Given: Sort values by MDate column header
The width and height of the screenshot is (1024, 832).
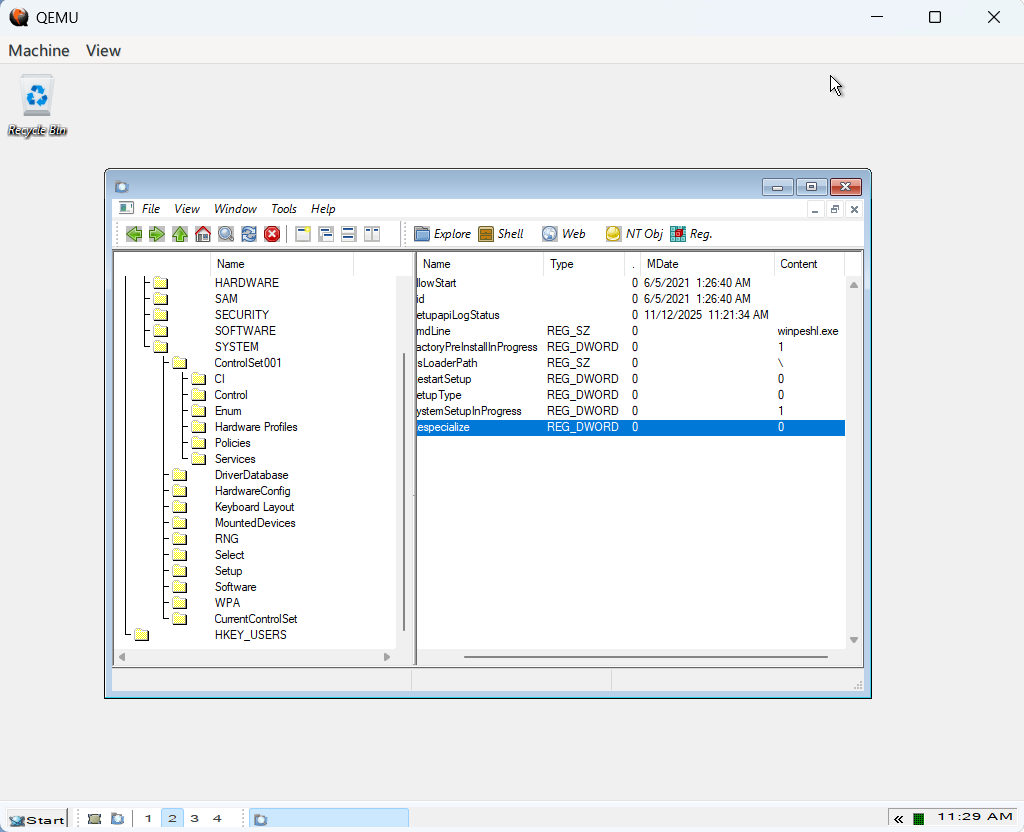Looking at the screenshot, I should (662, 264).
